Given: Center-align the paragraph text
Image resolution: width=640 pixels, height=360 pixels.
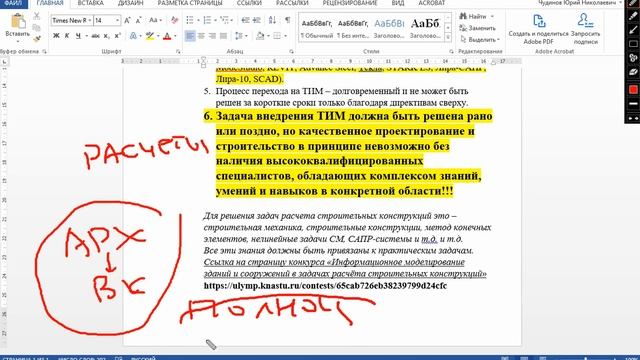Looking at the screenshot, I should pyautogui.click(x=201, y=36).
